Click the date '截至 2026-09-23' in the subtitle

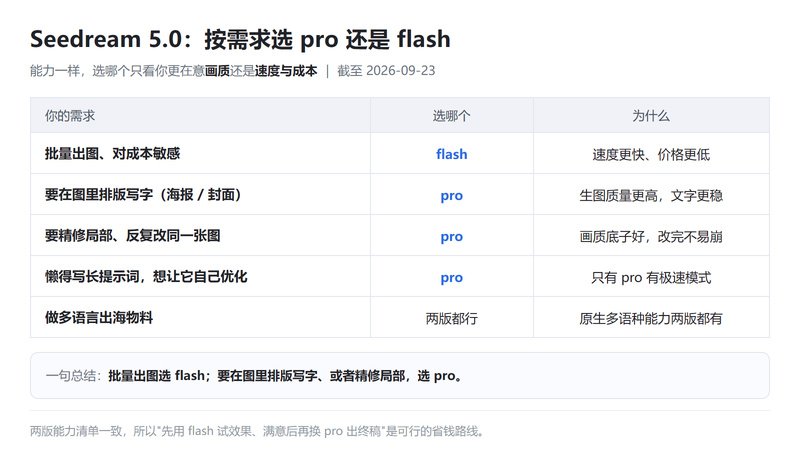pyautogui.click(x=386, y=70)
